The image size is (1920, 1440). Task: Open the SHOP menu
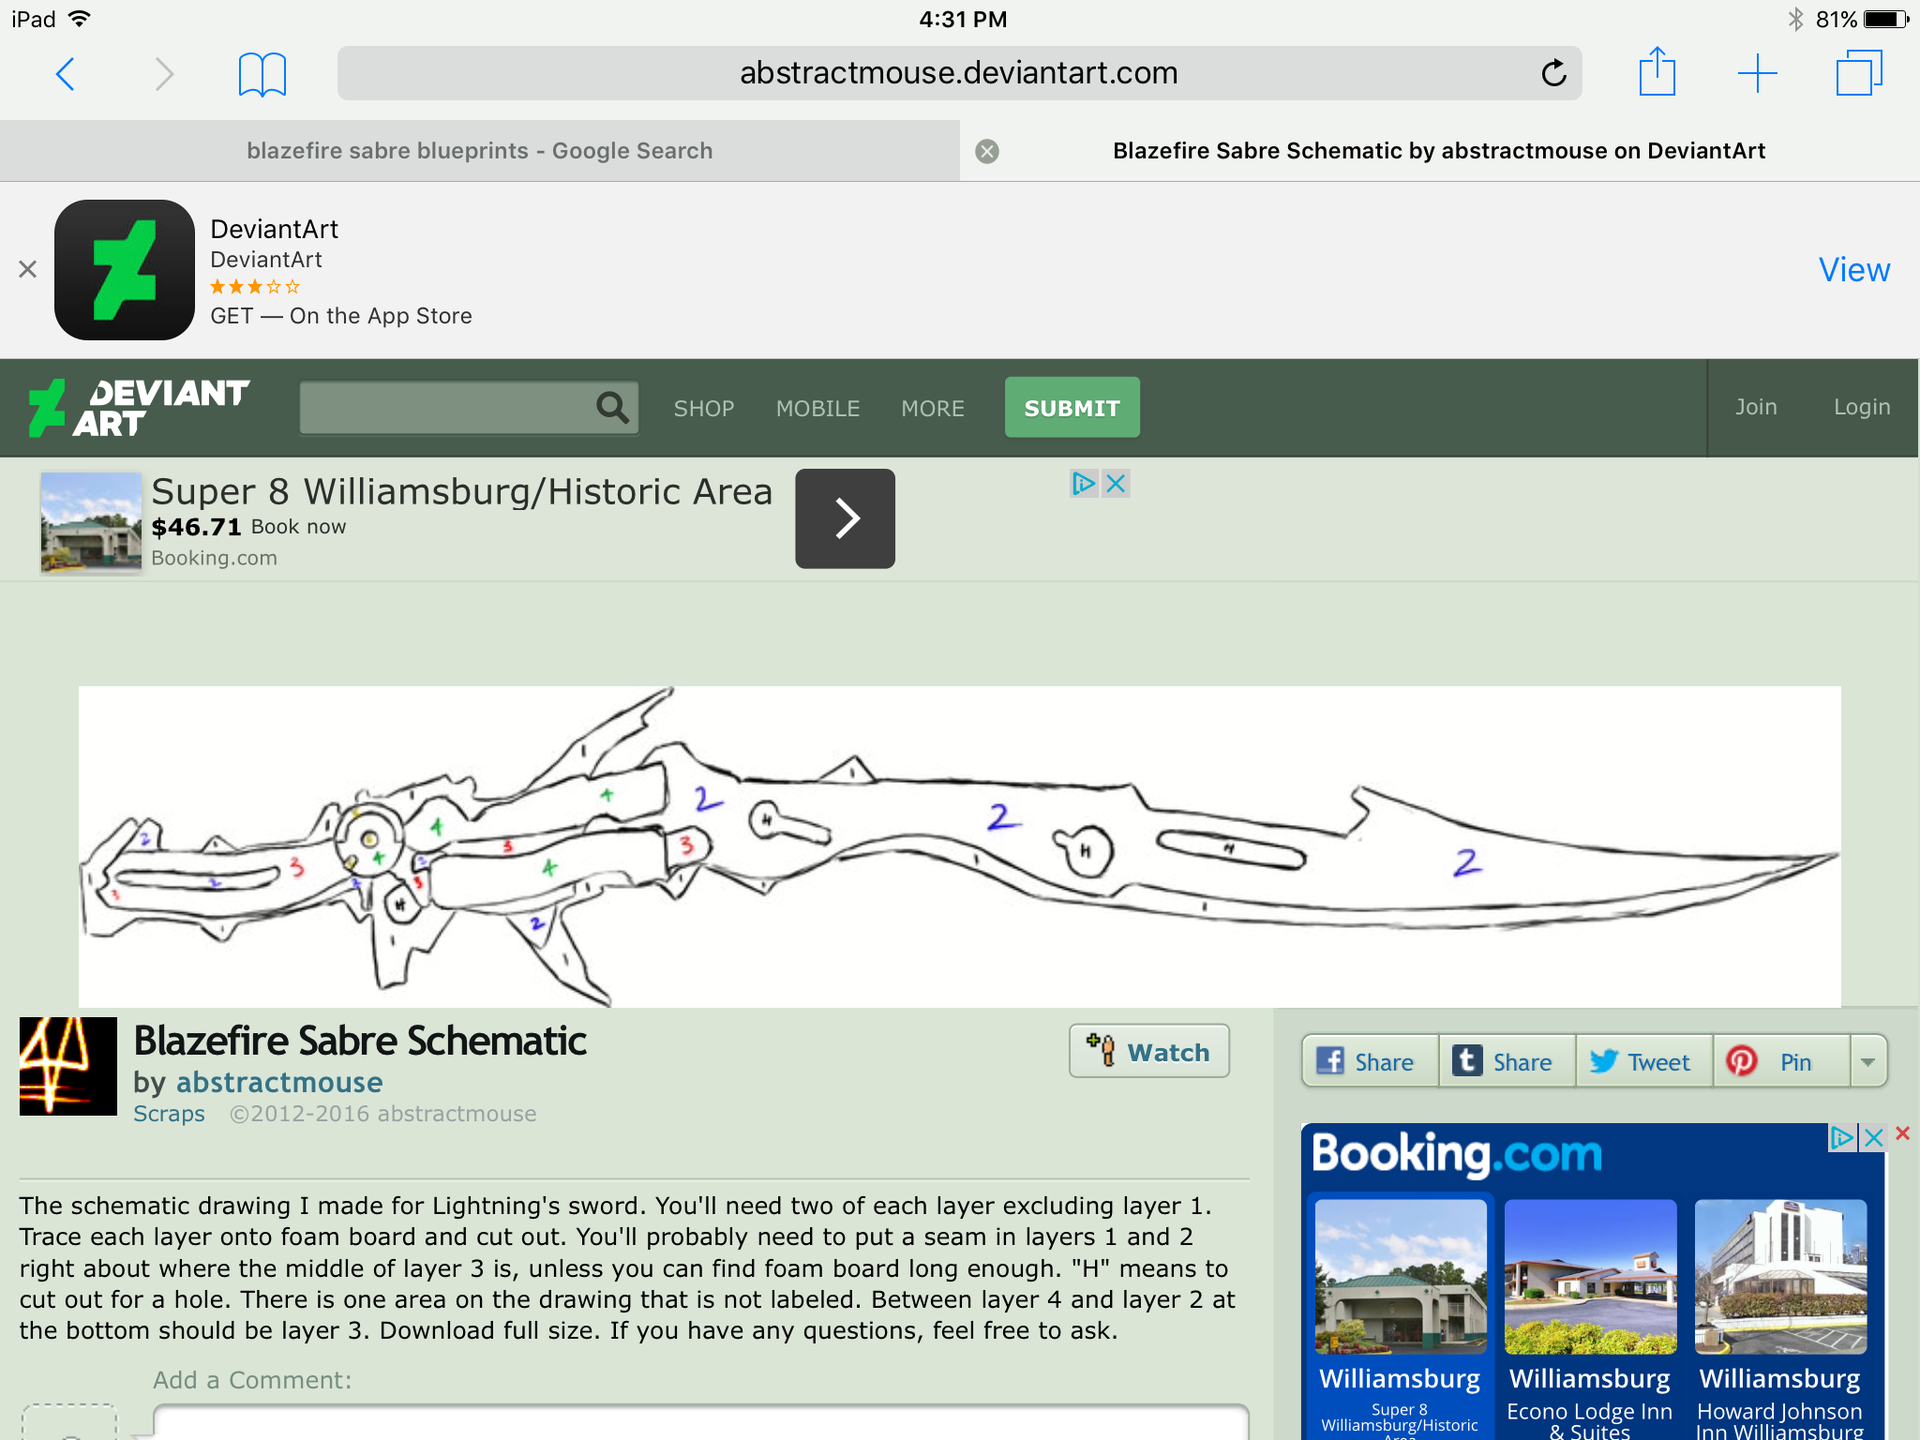coord(704,408)
